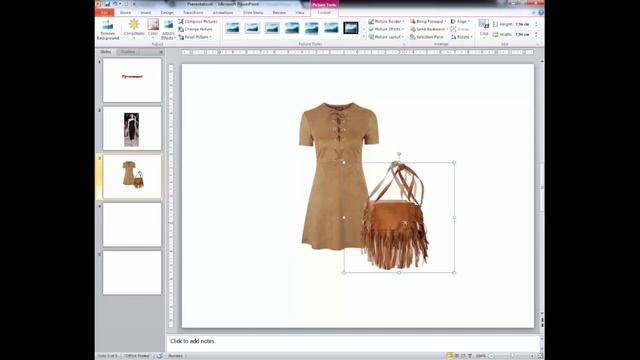640x360 pixels.
Task: Click the Save icon in quick access toolbar
Action: tap(107, 4)
